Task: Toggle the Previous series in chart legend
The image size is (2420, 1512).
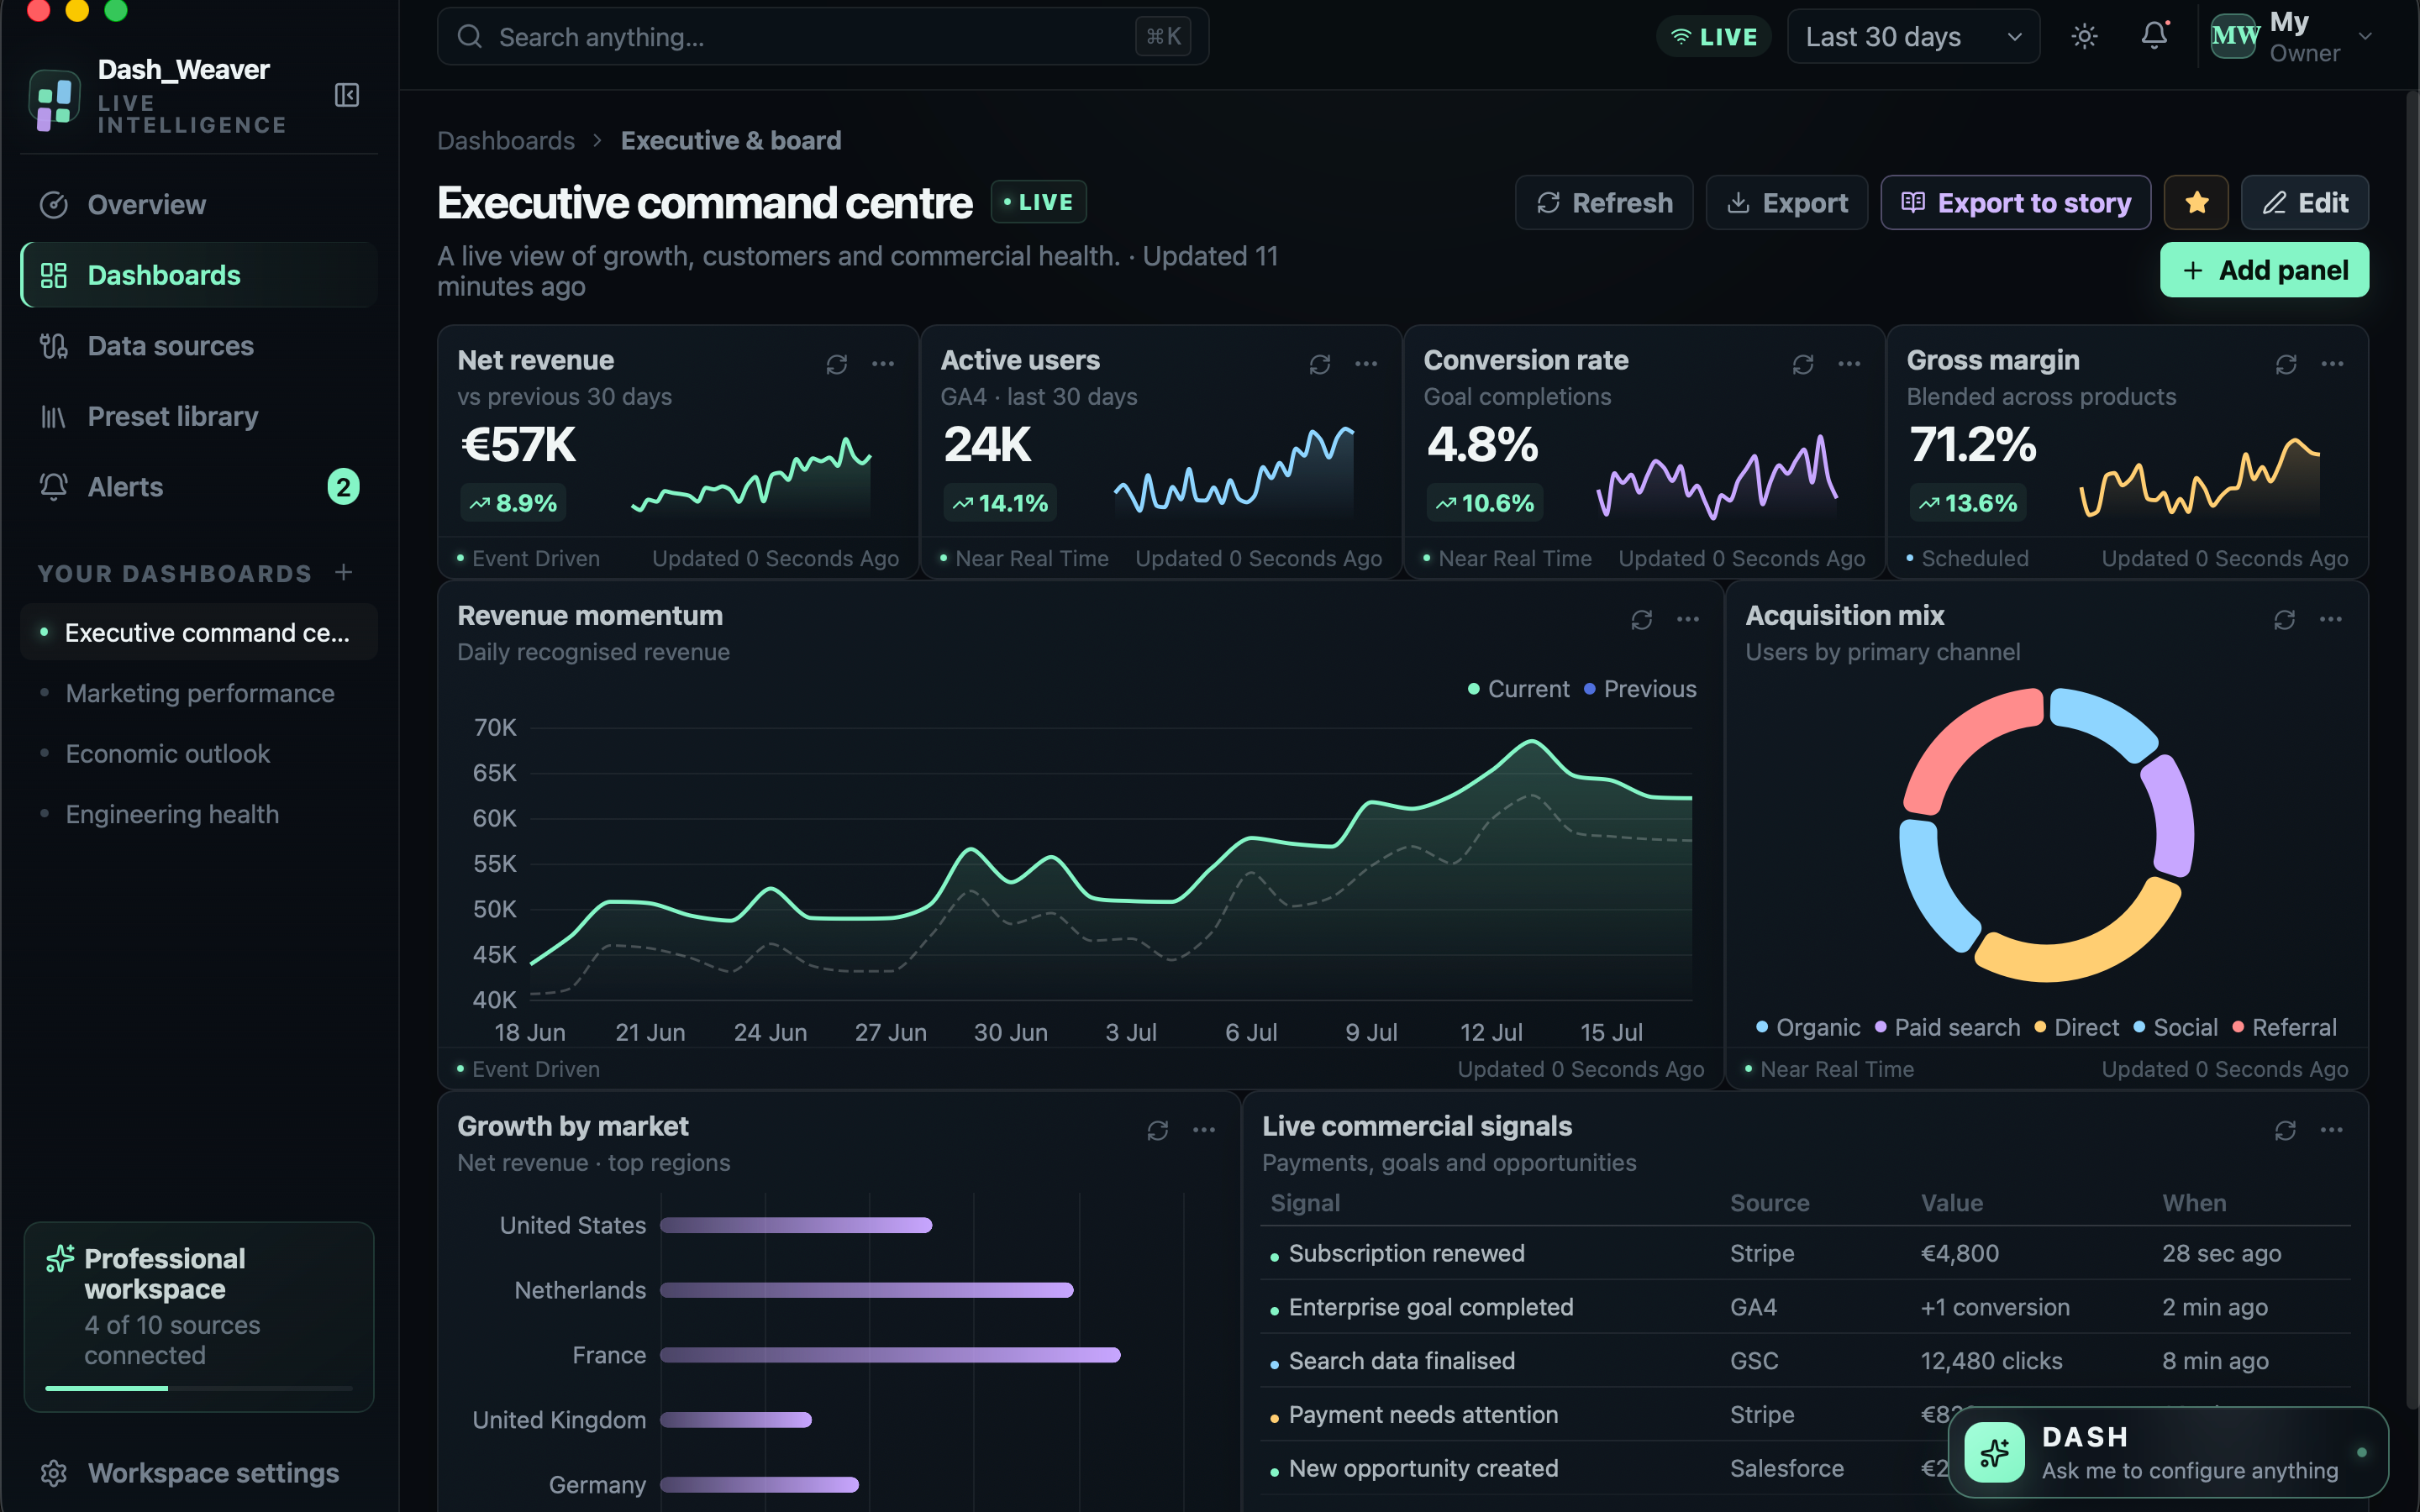Action: click(1640, 689)
